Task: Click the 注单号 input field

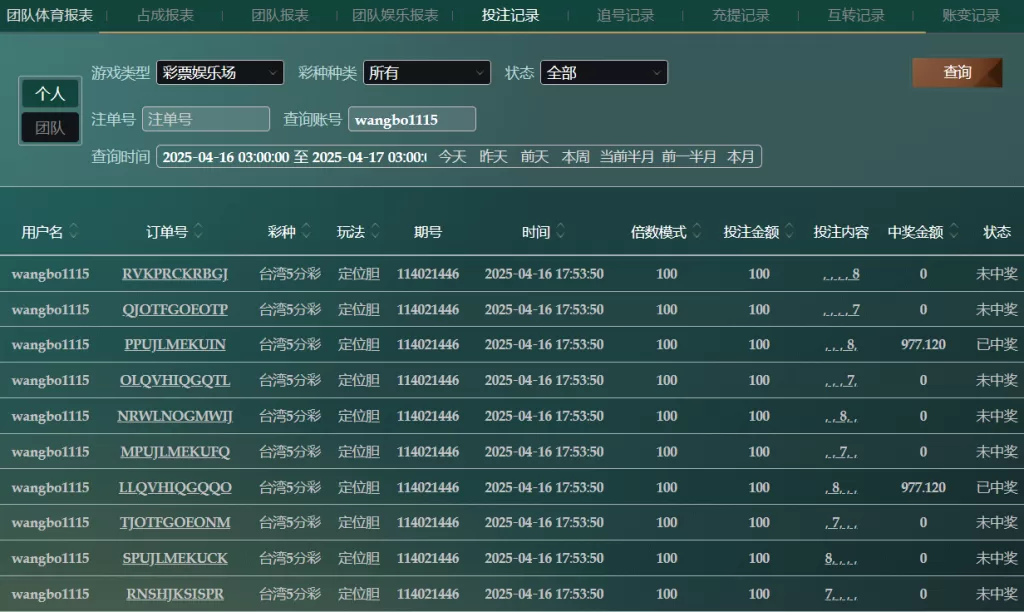Action: tap(206, 119)
